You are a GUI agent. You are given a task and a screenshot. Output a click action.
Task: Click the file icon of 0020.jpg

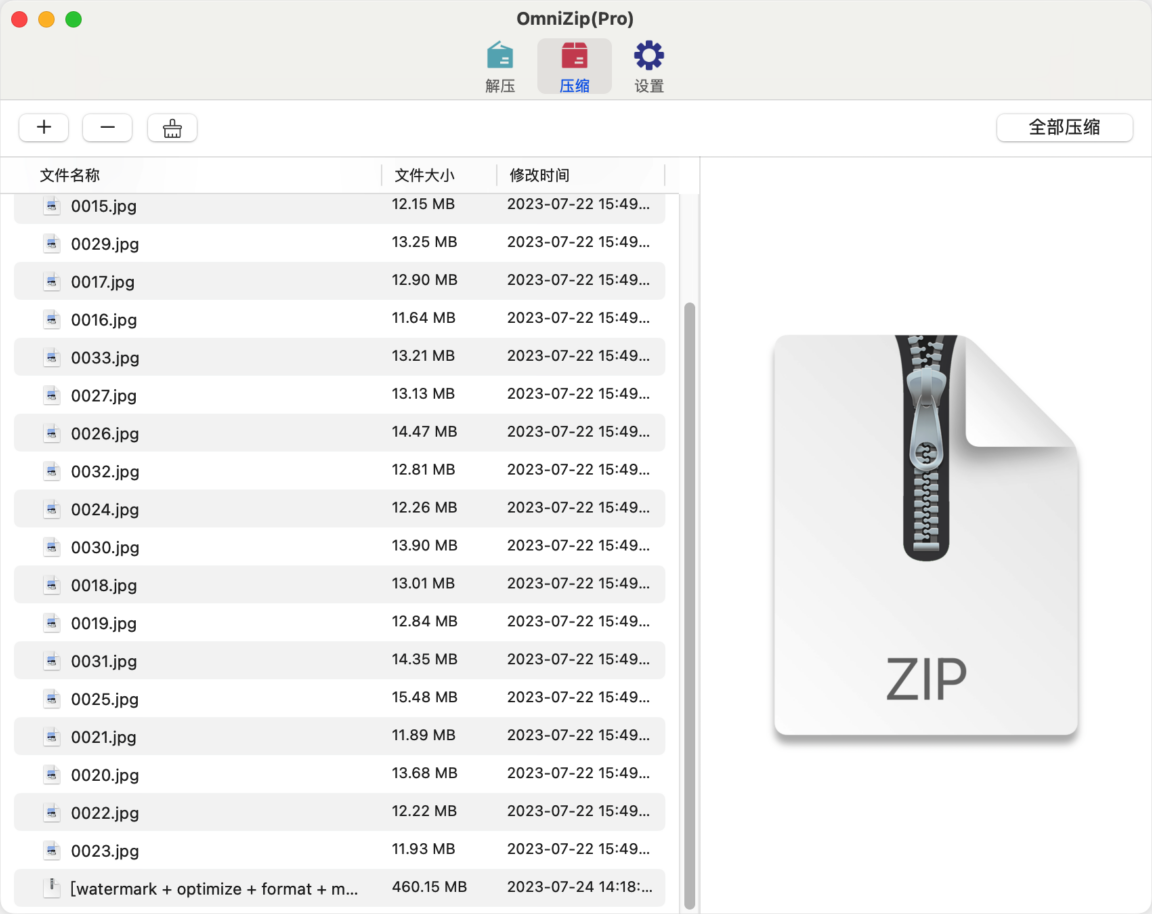click(x=51, y=775)
